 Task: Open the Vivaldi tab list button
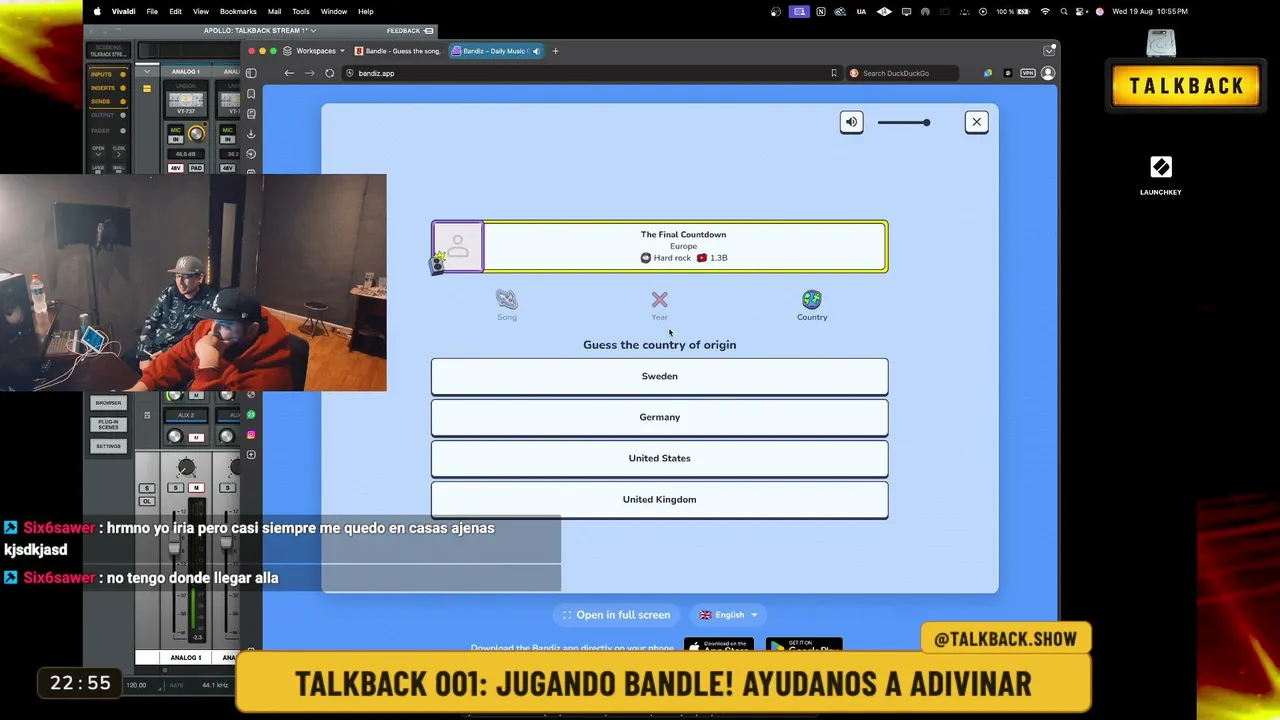[x=1048, y=51]
